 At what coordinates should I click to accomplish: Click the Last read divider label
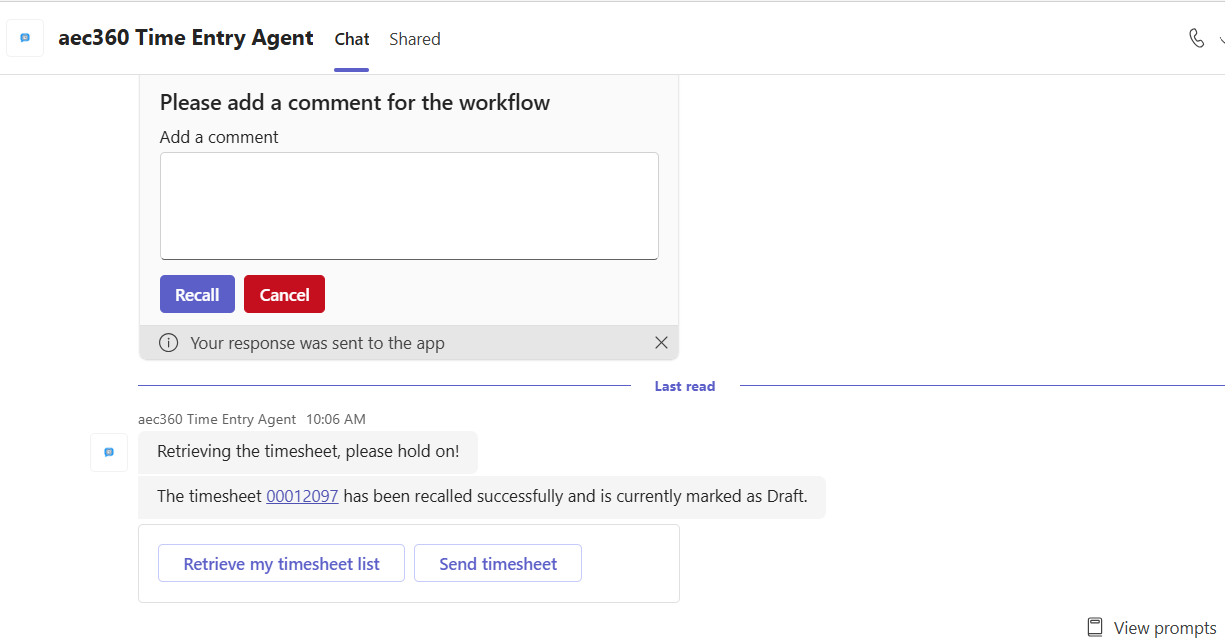(x=684, y=386)
